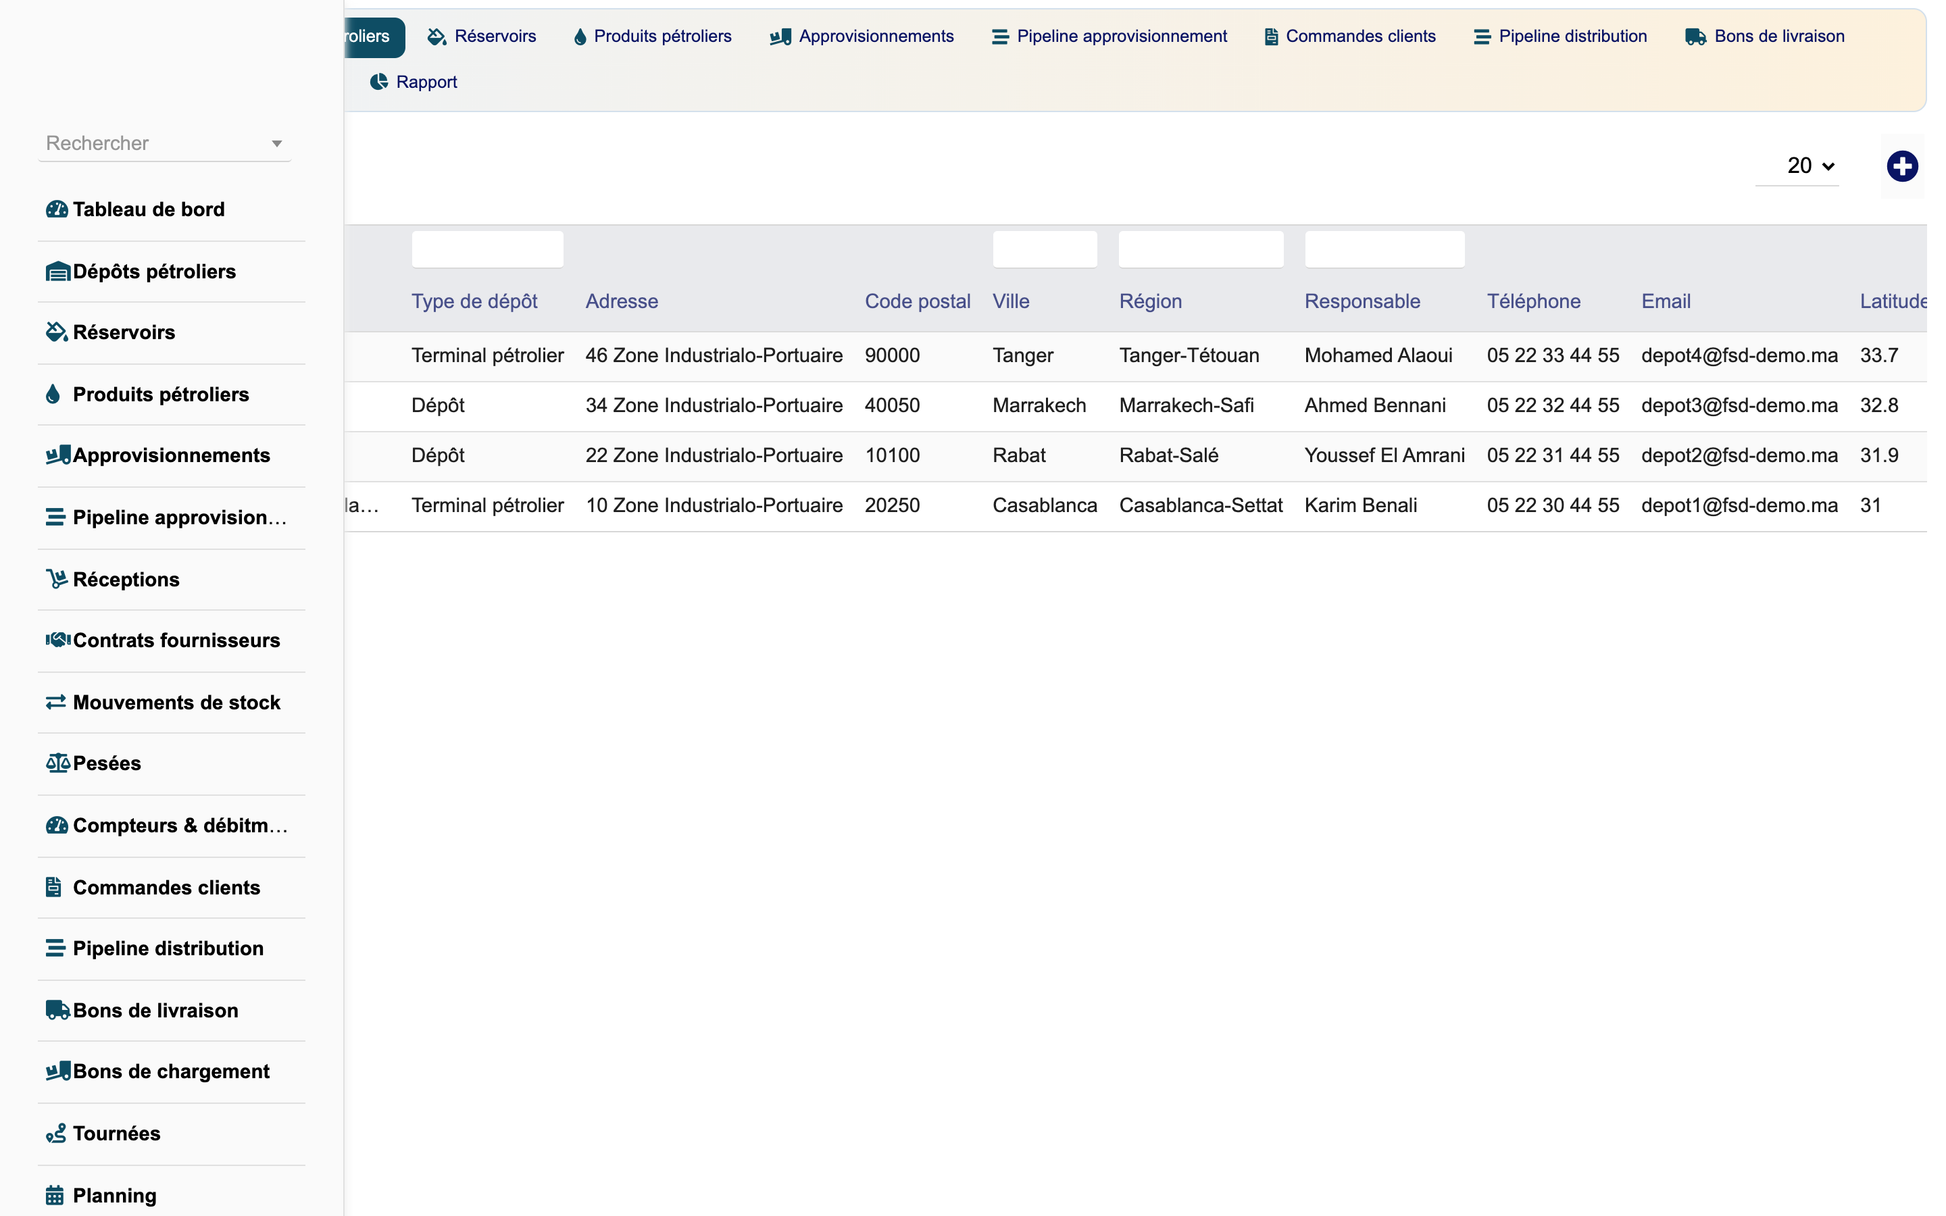Click Pipeline distribution bars icon in sidebar

pos(55,948)
